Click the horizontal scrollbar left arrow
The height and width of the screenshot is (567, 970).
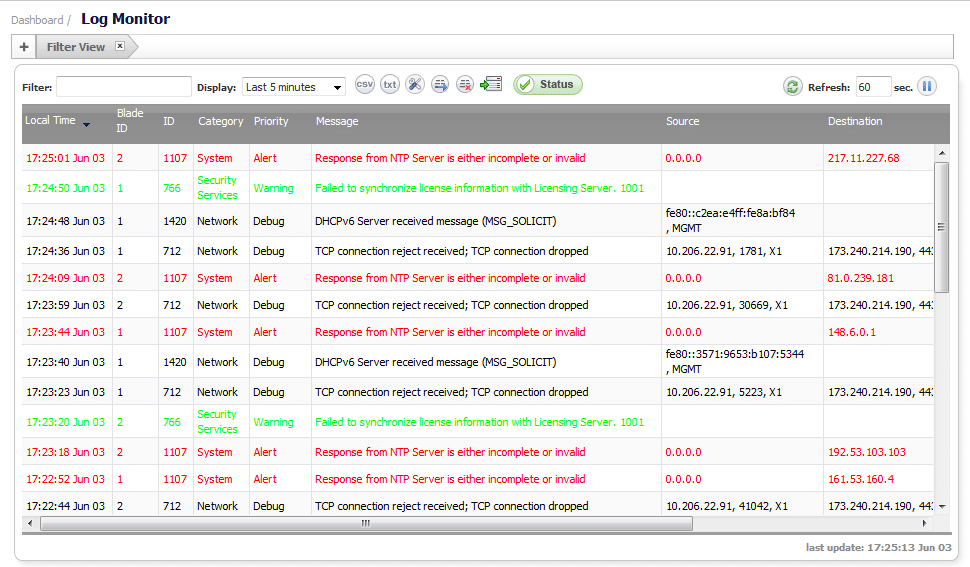(30, 523)
